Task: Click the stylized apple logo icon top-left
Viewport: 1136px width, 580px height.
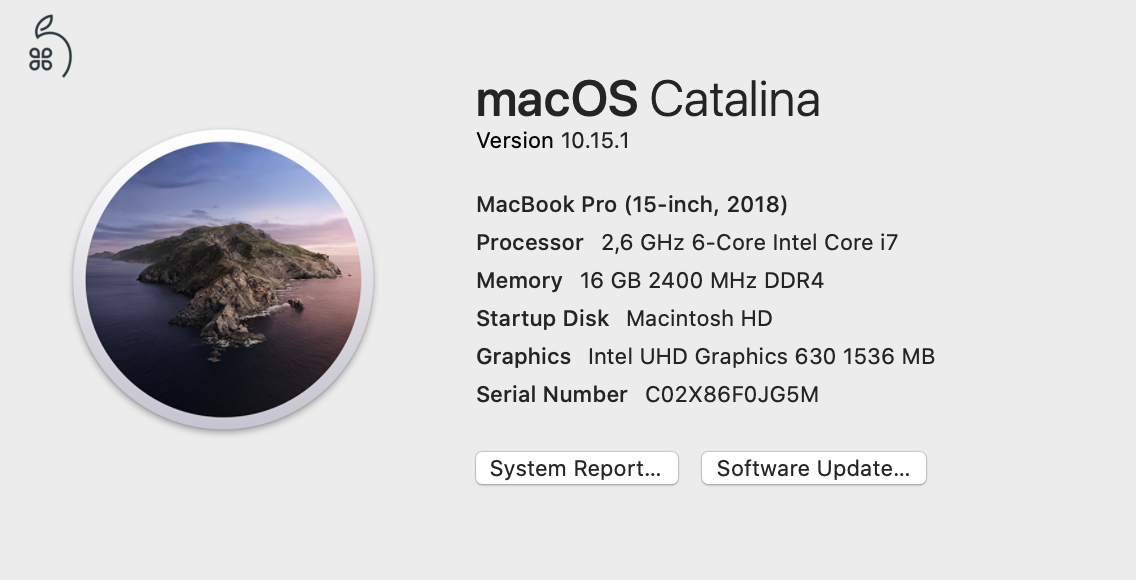Action: coord(49,46)
